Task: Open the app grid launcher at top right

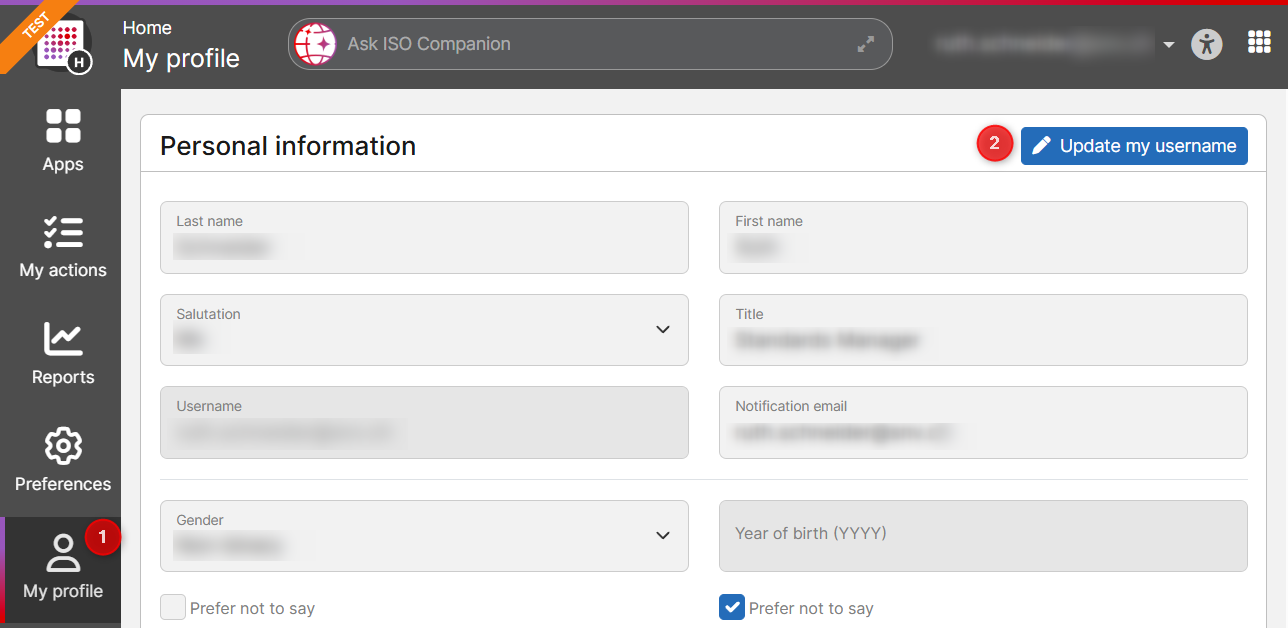Action: 1258,42
